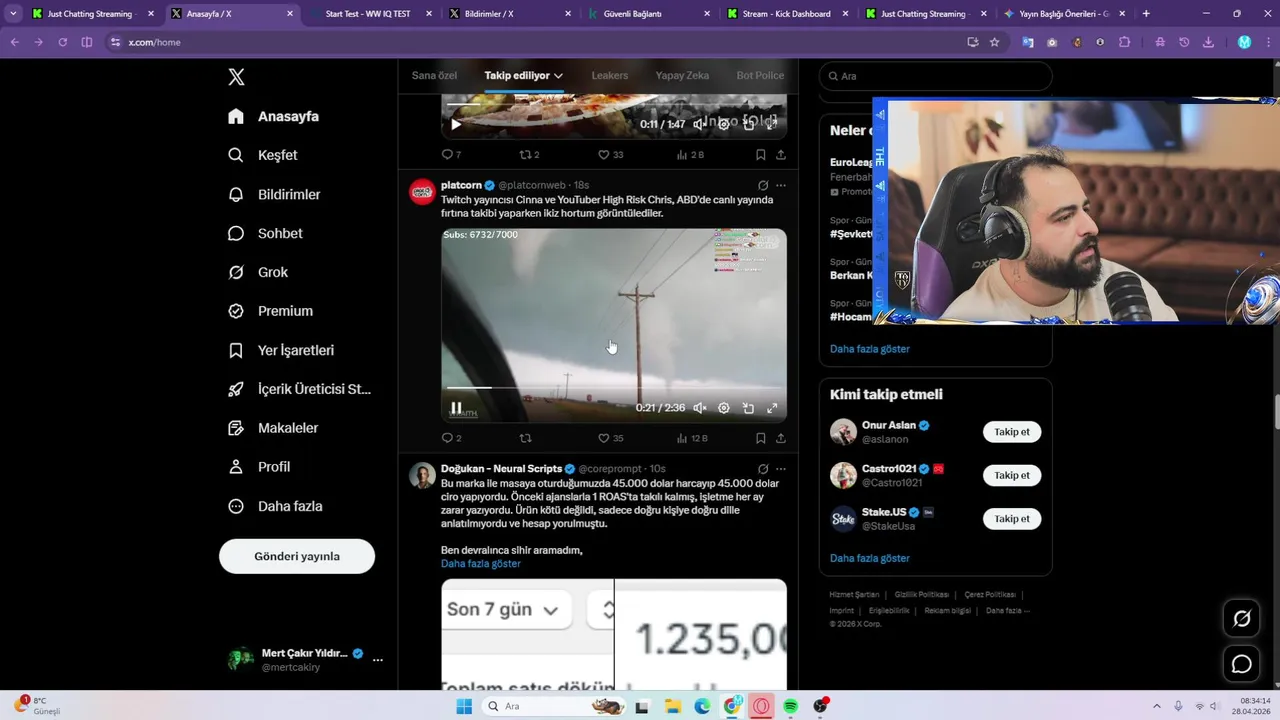Play the top pizza video
The height and width of the screenshot is (720, 1280).
point(456,124)
